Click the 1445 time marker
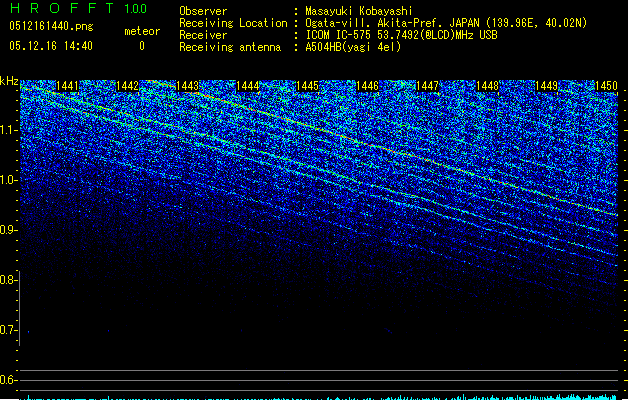629x400 pixels. click(307, 86)
